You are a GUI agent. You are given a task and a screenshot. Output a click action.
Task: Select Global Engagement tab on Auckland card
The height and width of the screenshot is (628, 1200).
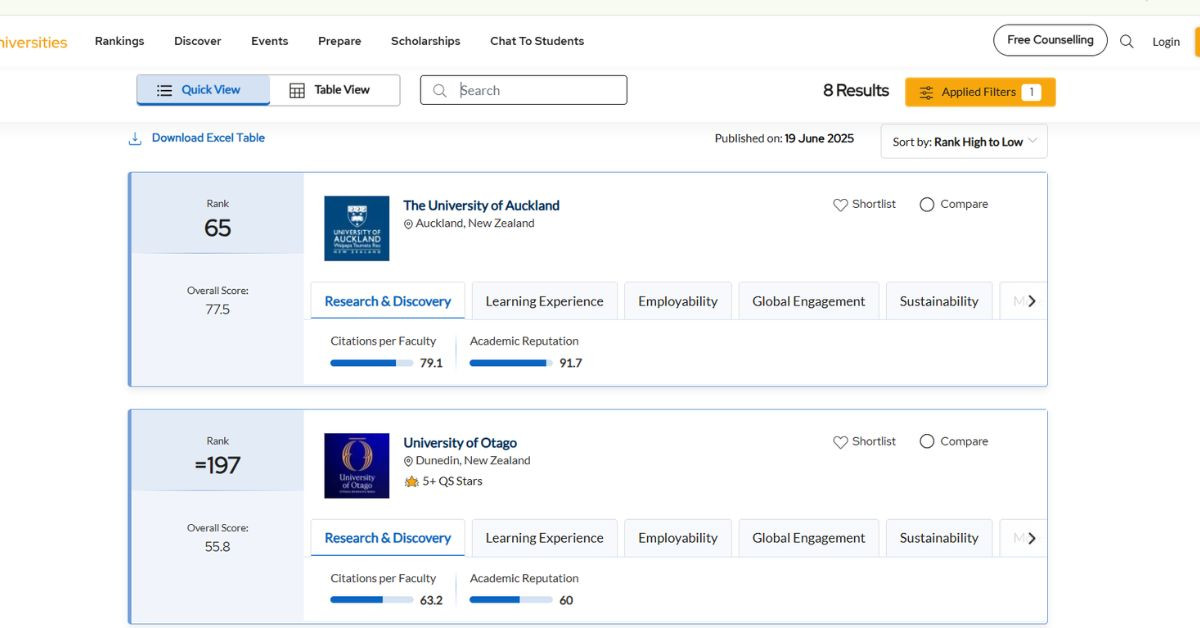pos(809,301)
